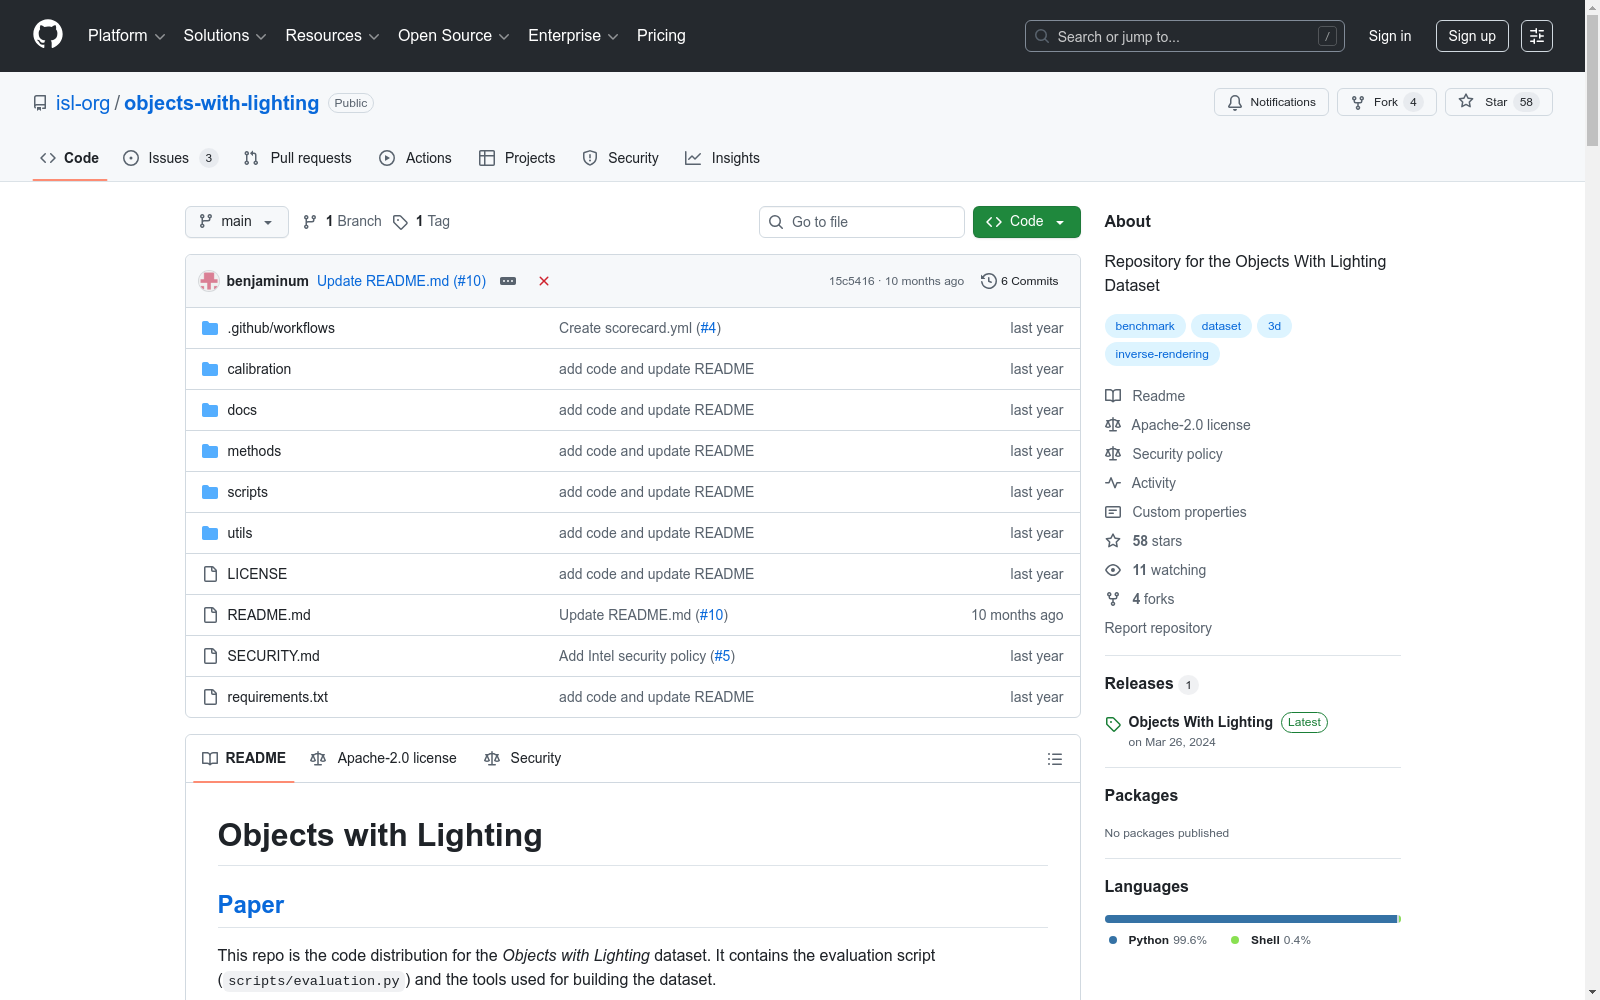This screenshot has width=1600, height=1000.
Task: Switch to the Issues tab
Action: point(170,158)
